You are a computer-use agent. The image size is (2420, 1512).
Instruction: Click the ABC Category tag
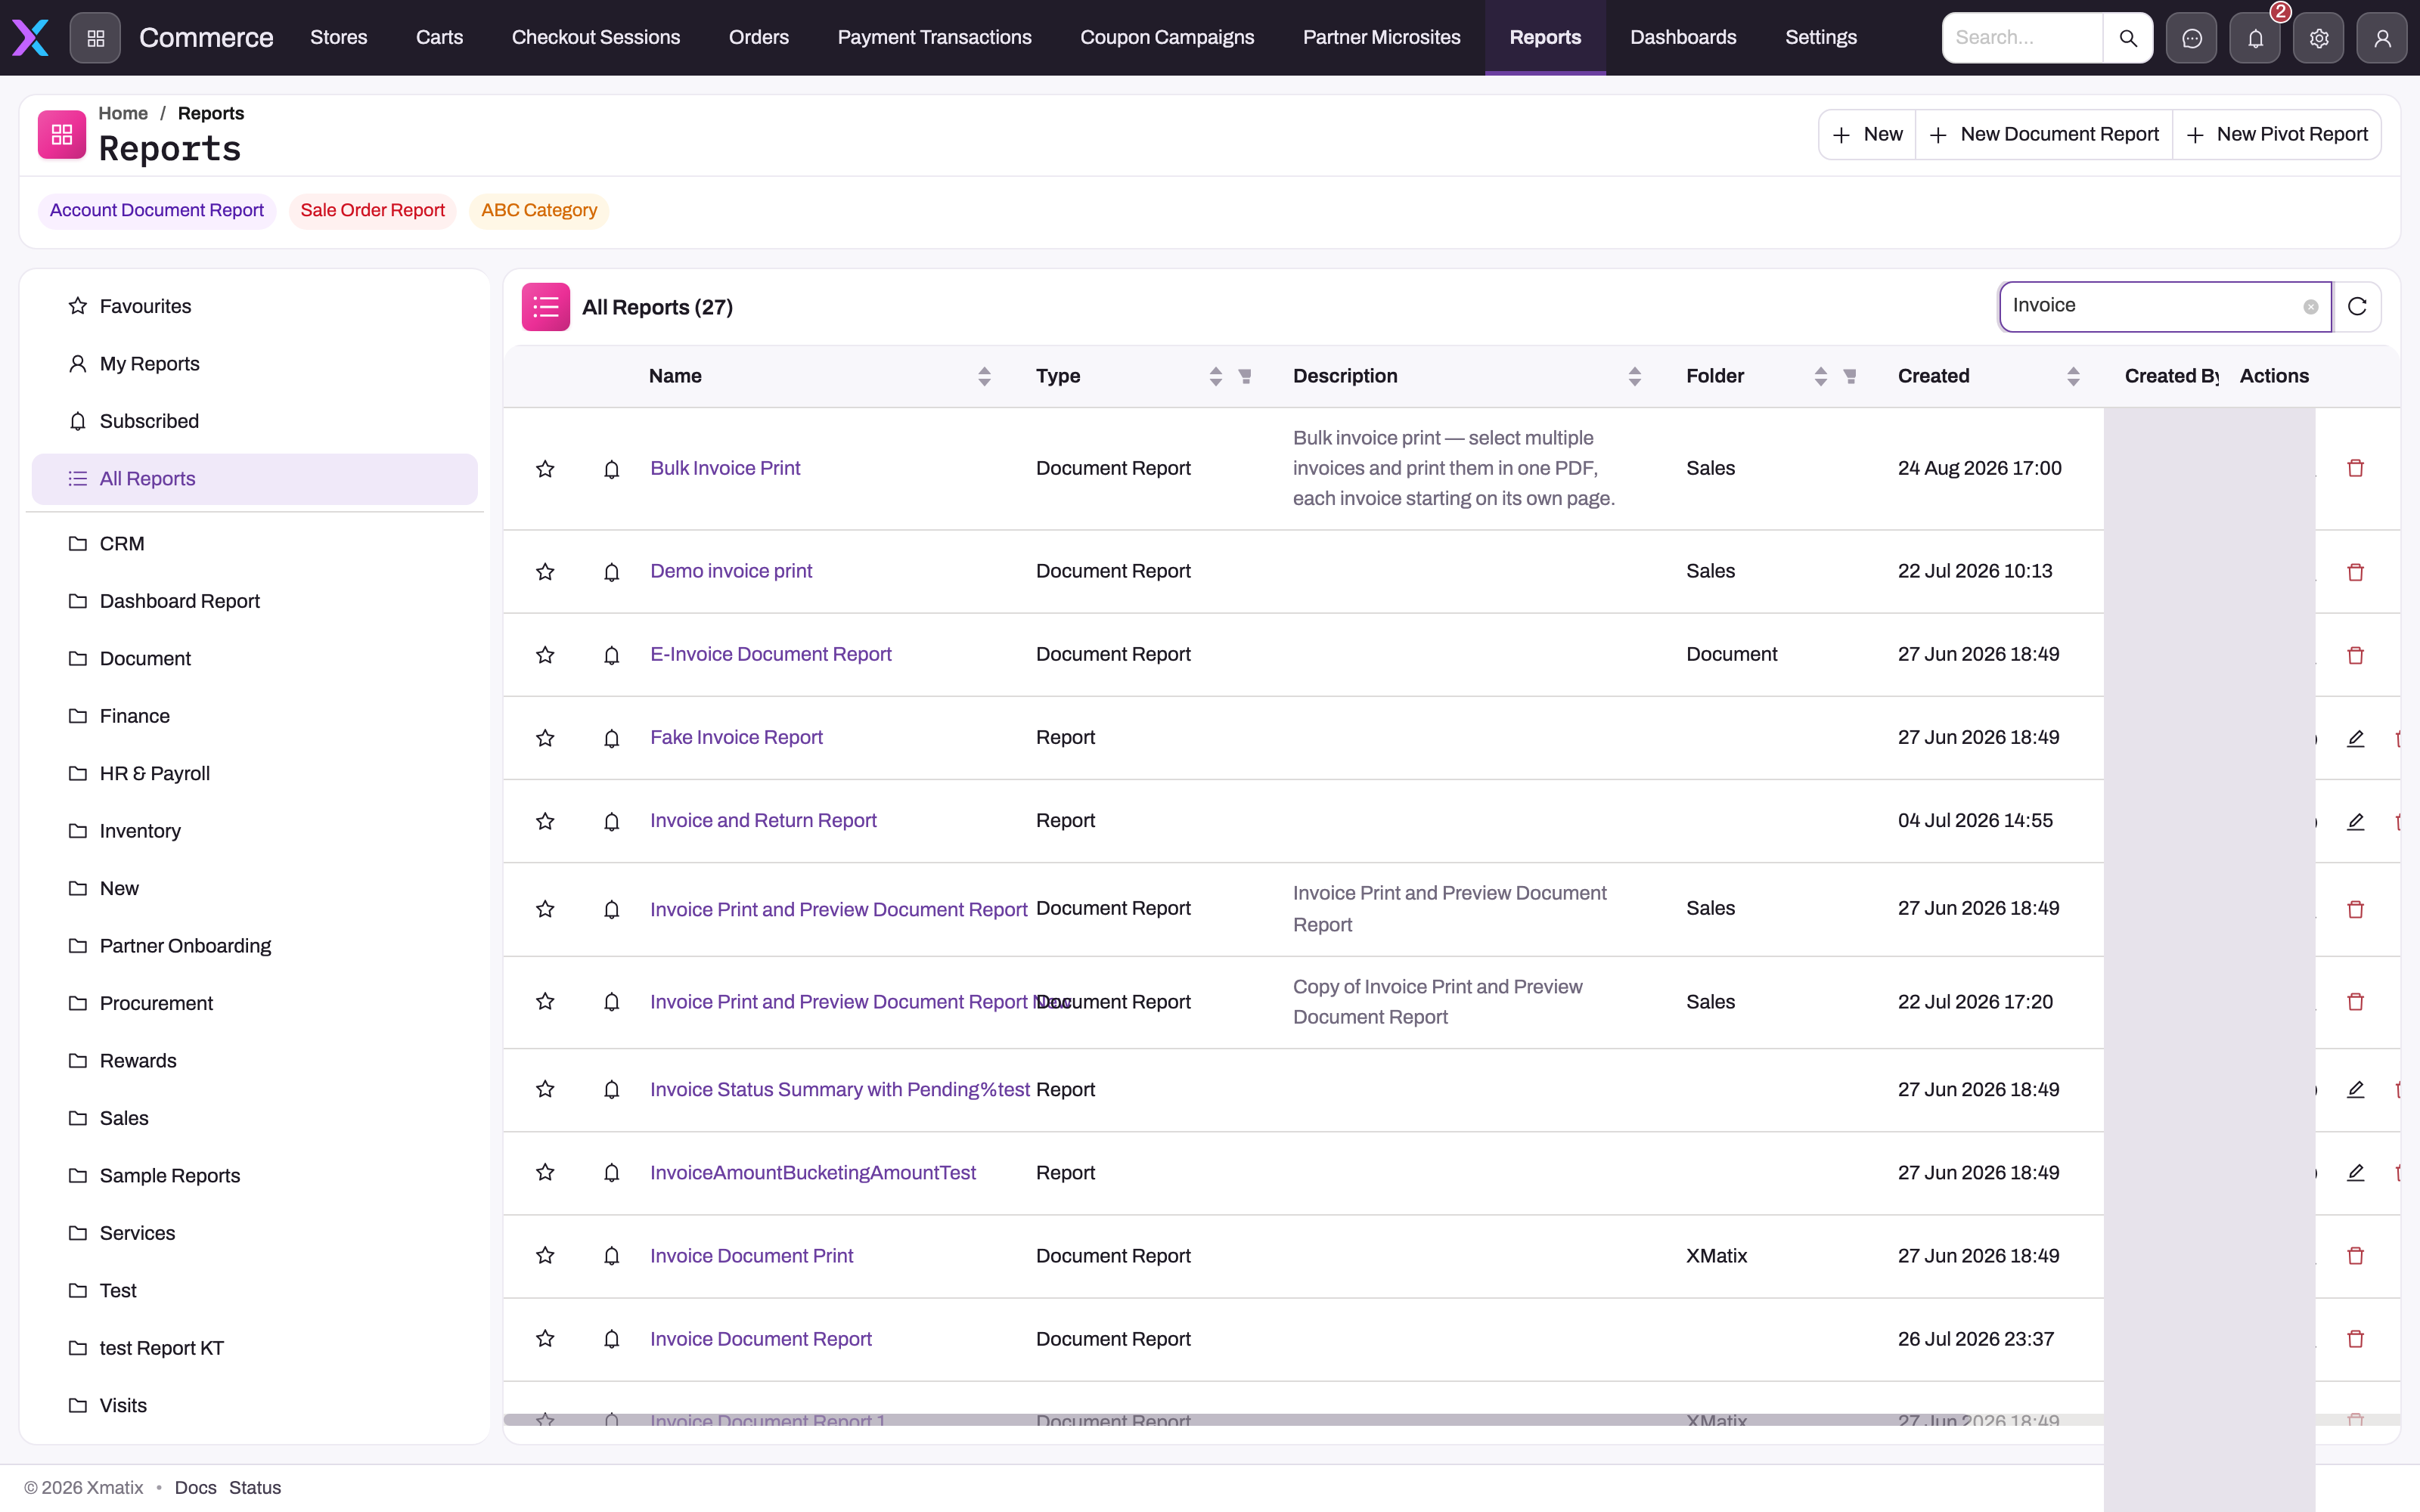[x=539, y=211]
